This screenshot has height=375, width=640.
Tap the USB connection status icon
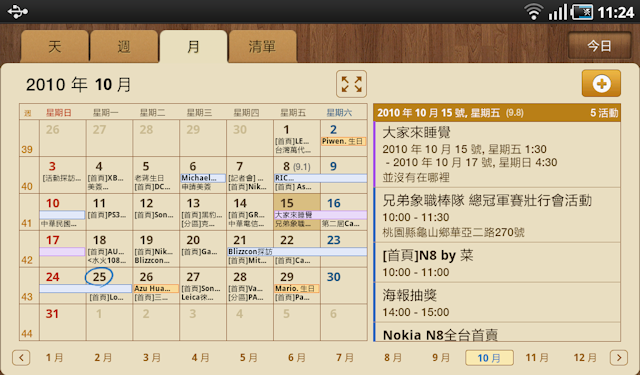pyautogui.click(x=18, y=11)
